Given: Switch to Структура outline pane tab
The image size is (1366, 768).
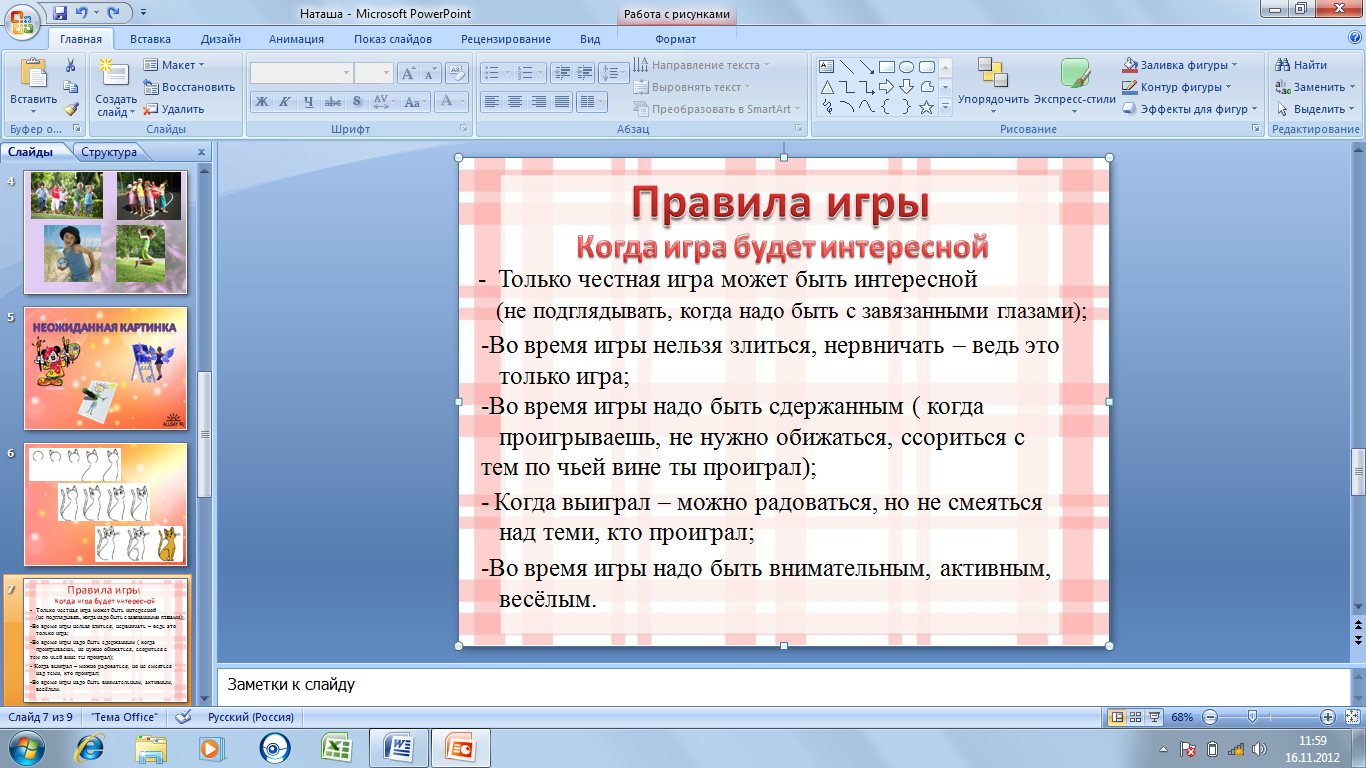Looking at the screenshot, I should [x=109, y=152].
